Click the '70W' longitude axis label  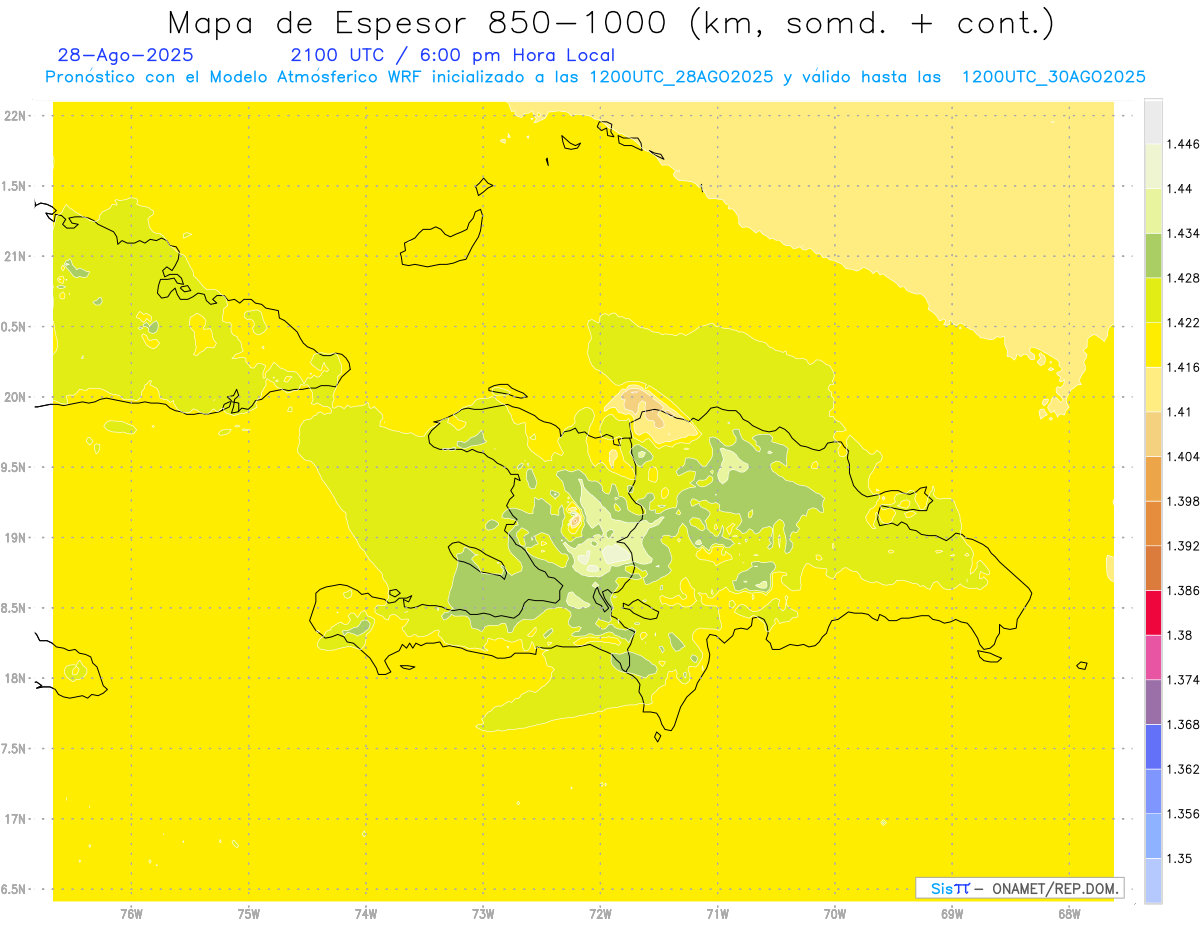click(835, 913)
